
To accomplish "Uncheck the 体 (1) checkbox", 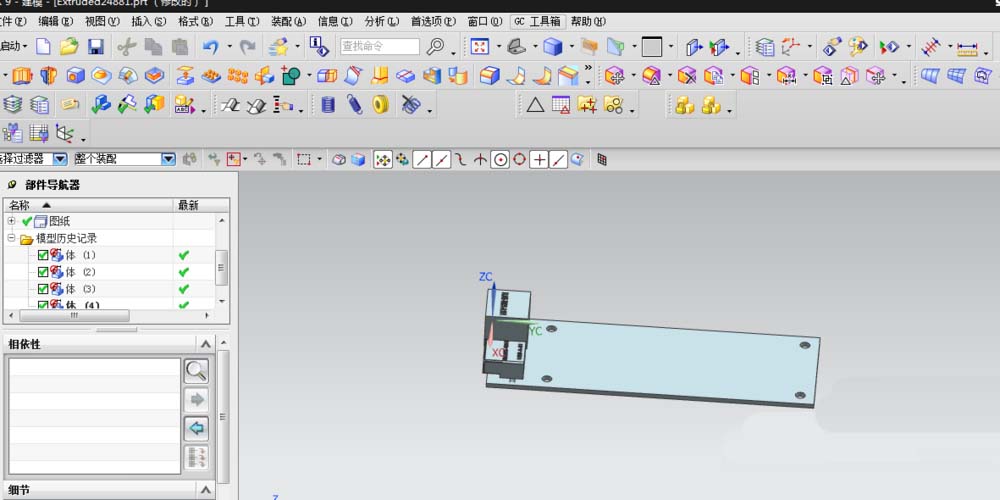I will (x=43, y=255).
